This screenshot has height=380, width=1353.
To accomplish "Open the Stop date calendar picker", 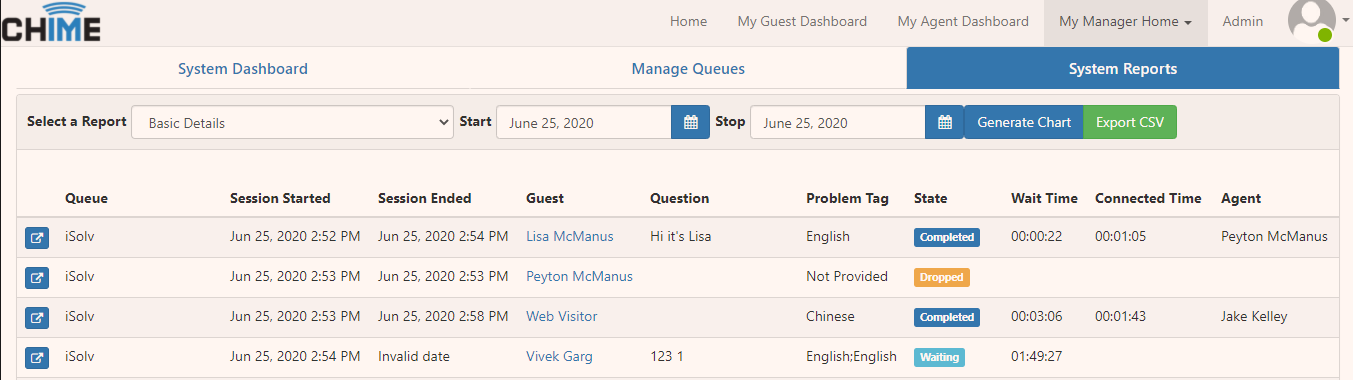I will 944,122.
